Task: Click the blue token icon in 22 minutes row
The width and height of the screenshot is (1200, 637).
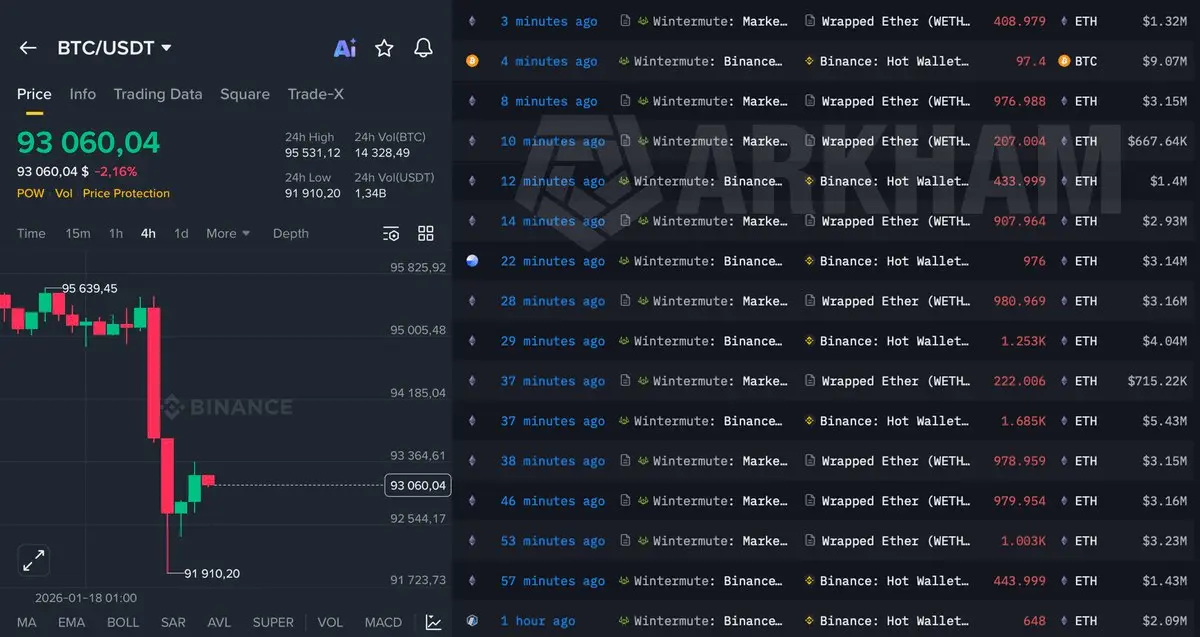Action: click(x=473, y=261)
